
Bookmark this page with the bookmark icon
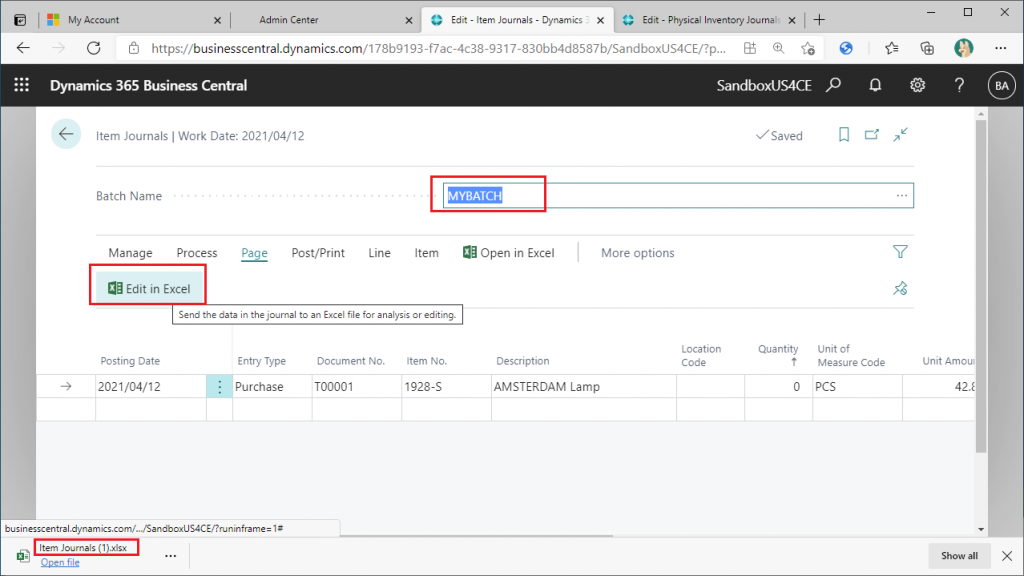844,135
